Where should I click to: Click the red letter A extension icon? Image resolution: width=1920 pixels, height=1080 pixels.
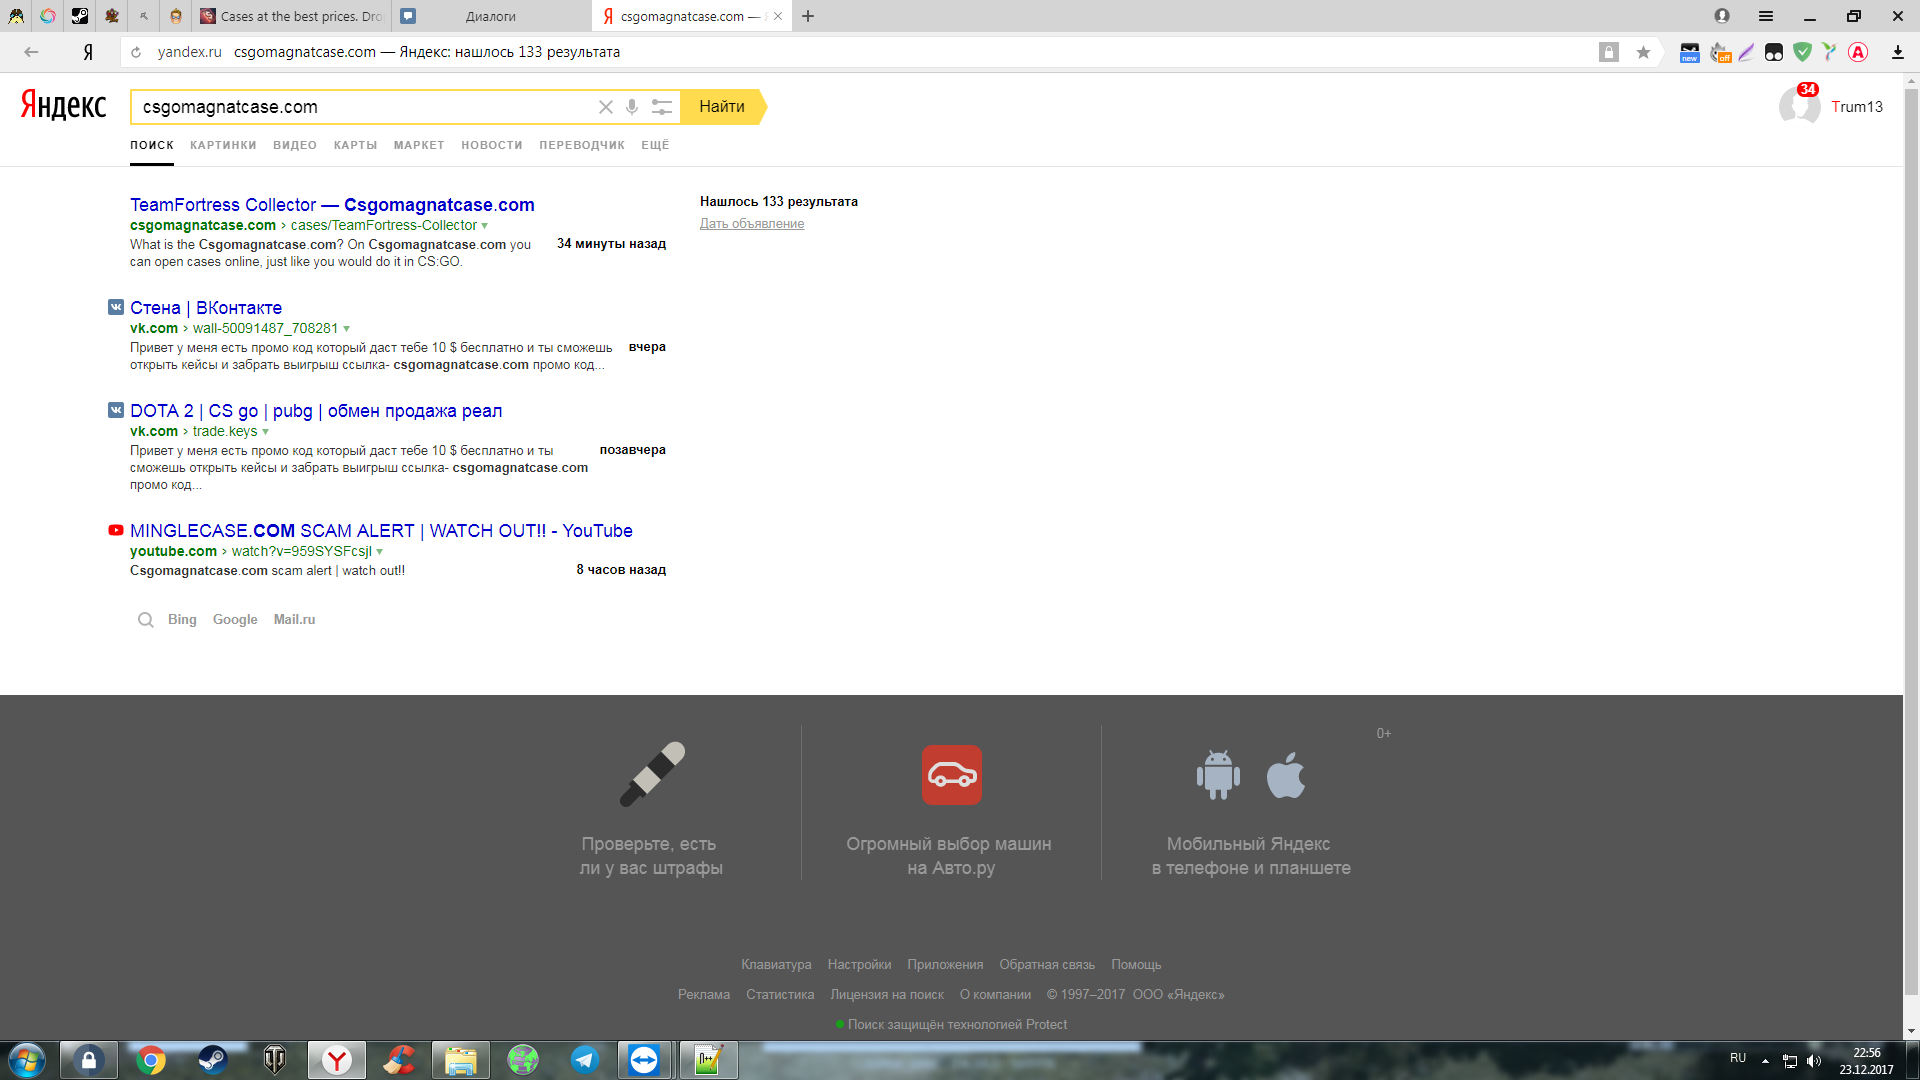pos(1858,52)
